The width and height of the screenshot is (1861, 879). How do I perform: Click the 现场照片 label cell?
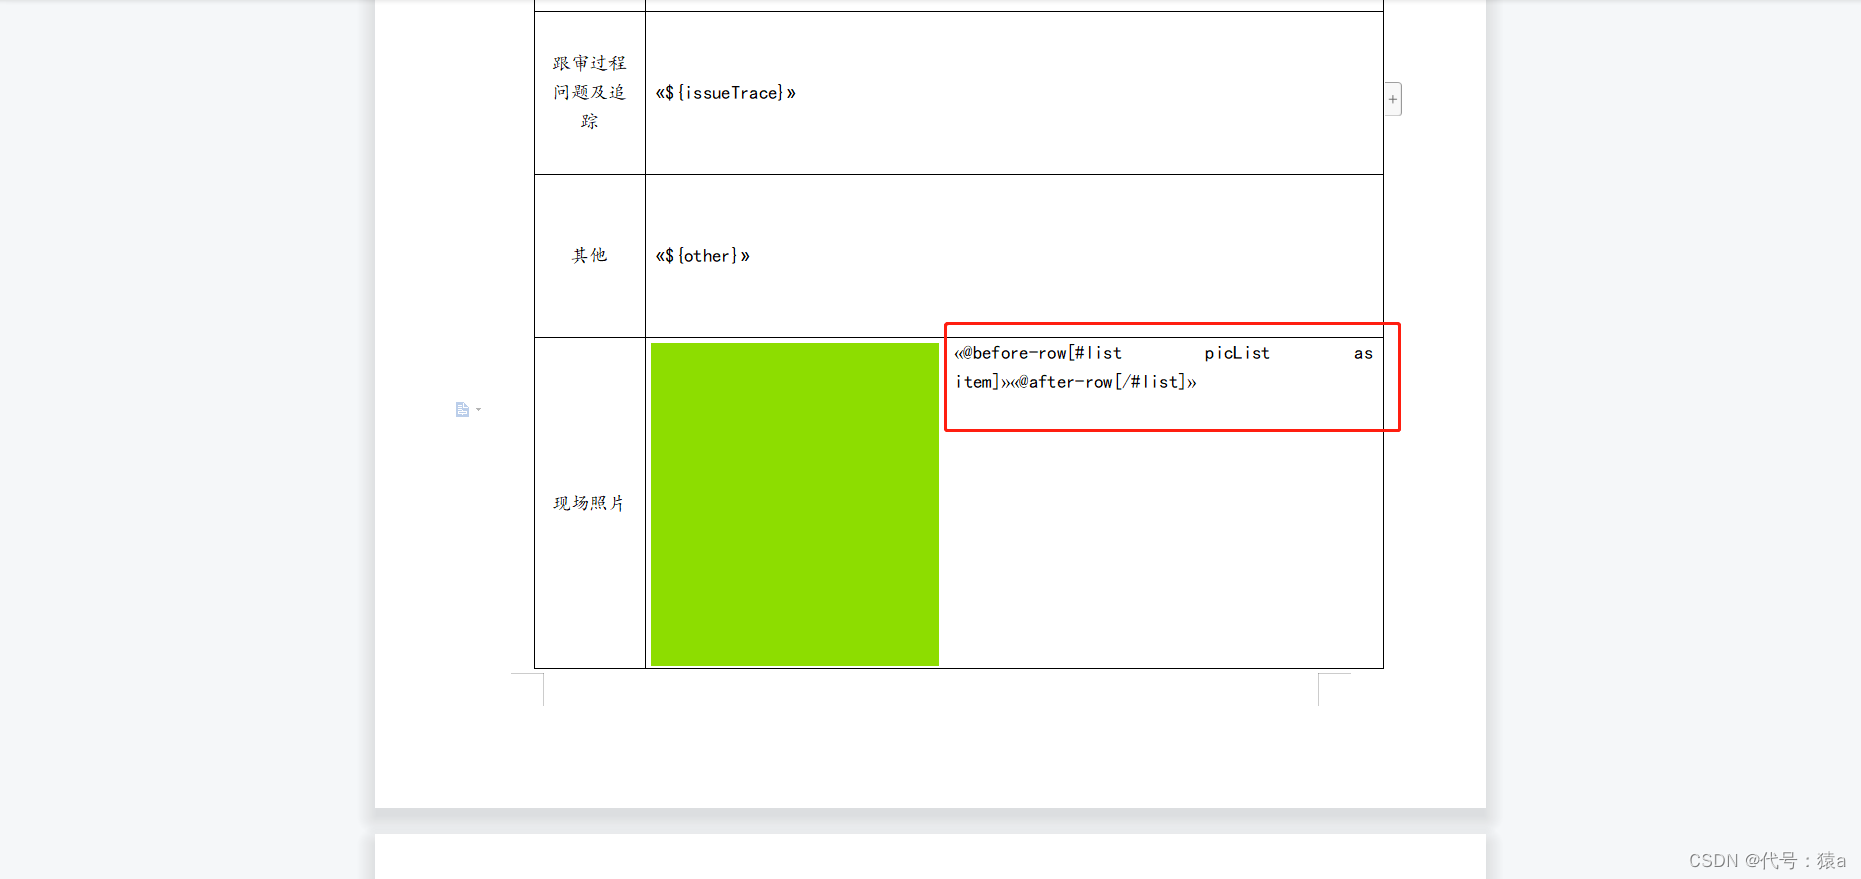click(x=590, y=503)
